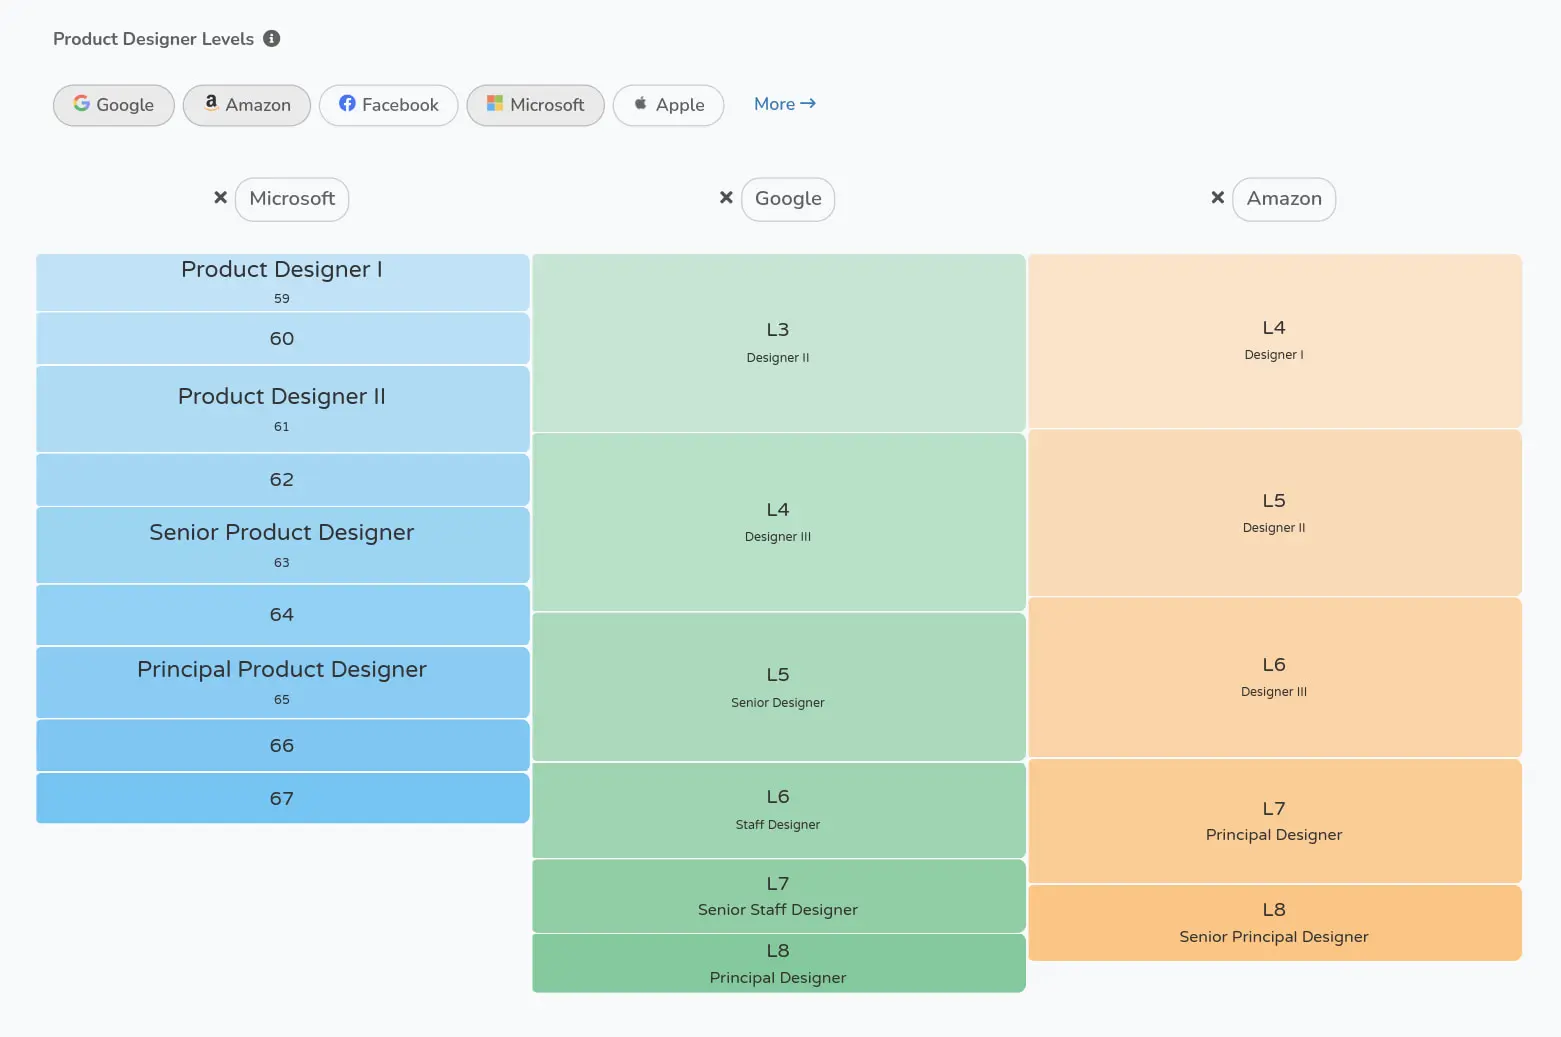Select the Microsoft logo icon
Image resolution: width=1561 pixels, height=1037 pixels.
[x=493, y=104]
